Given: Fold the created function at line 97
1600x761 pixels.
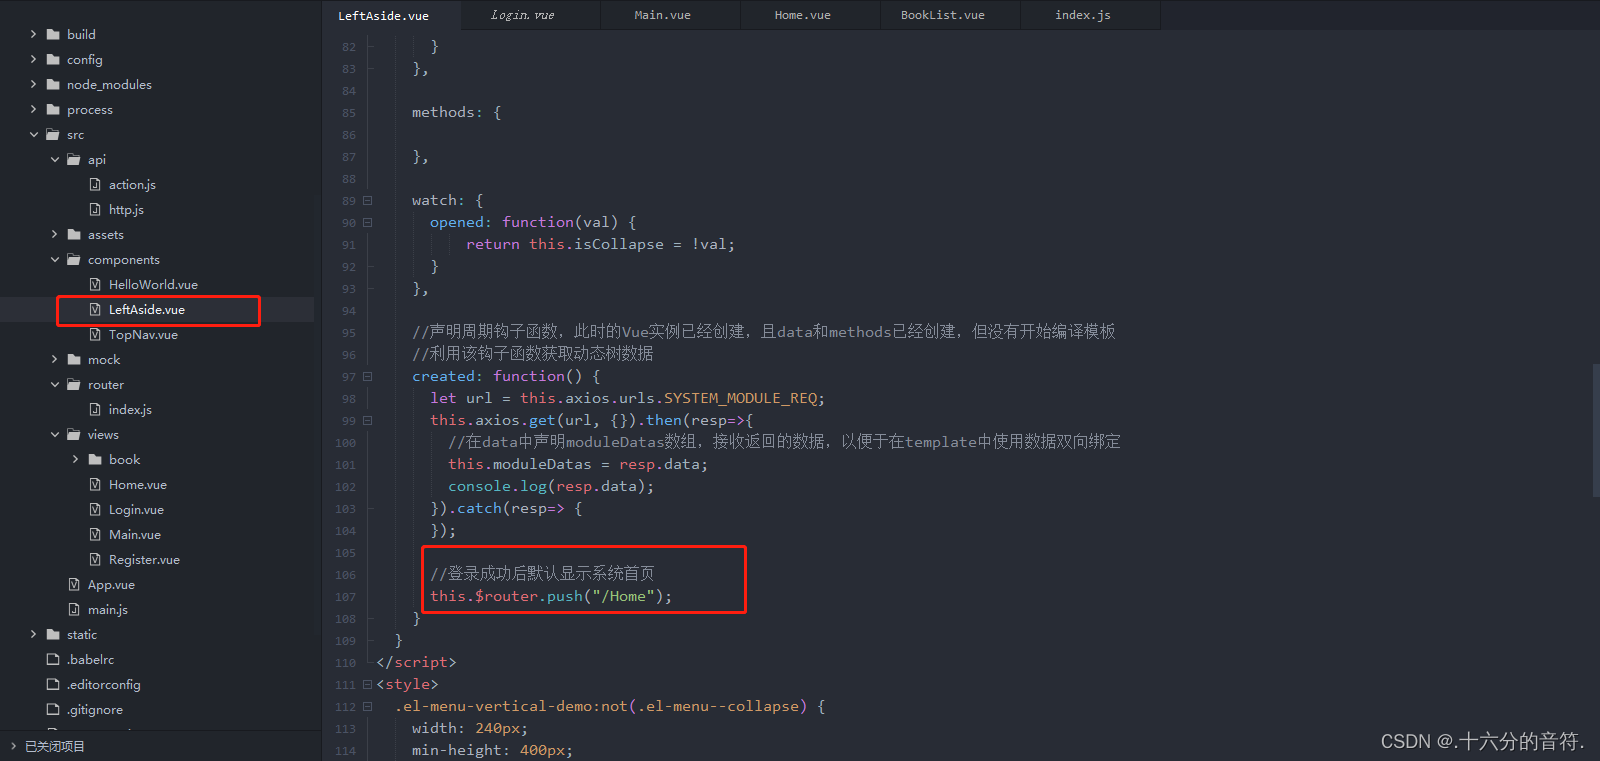Looking at the screenshot, I should [x=367, y=376].
